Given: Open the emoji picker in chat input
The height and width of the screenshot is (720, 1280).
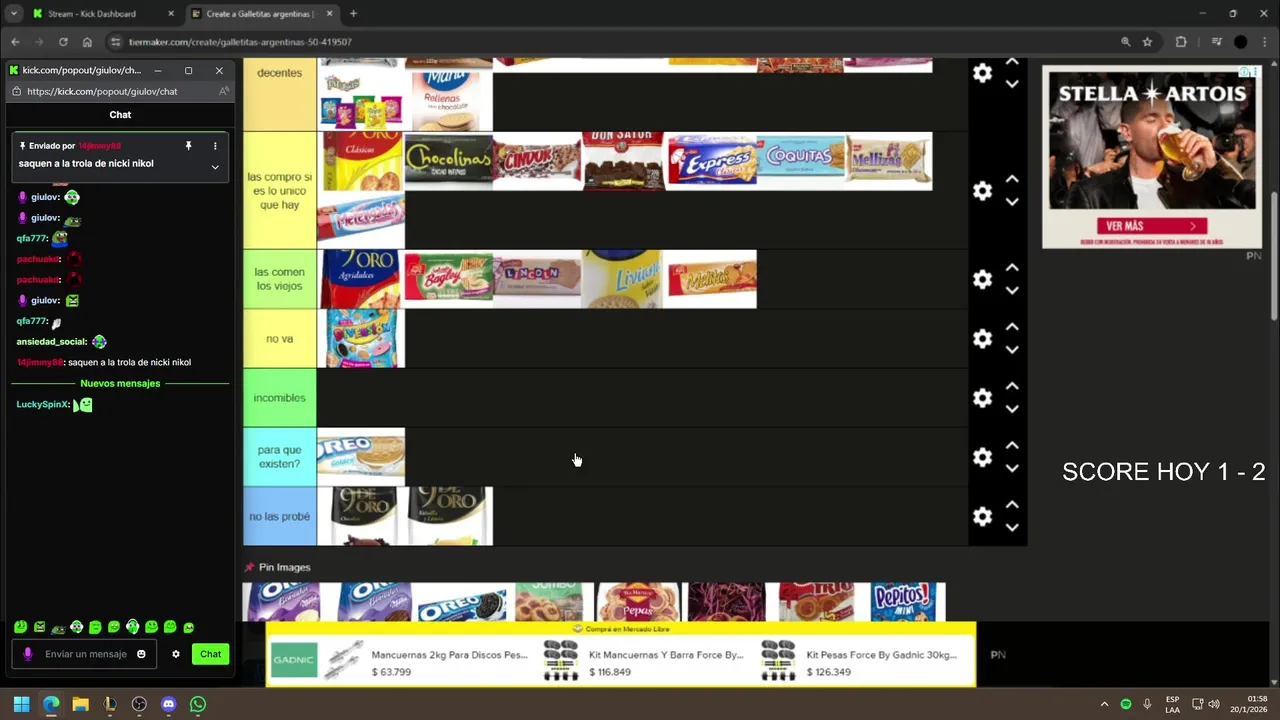Looking at the screenshot, I should tap(141, 654).
